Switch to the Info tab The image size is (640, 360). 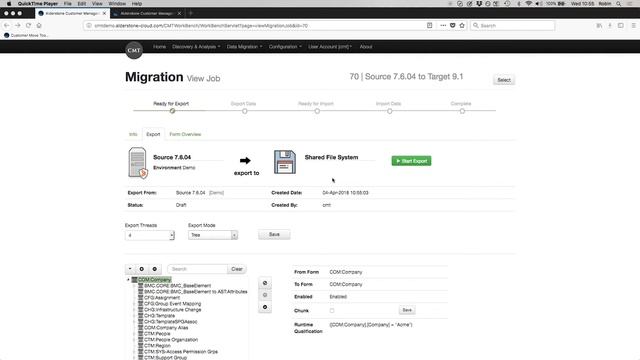pos(133,134)
